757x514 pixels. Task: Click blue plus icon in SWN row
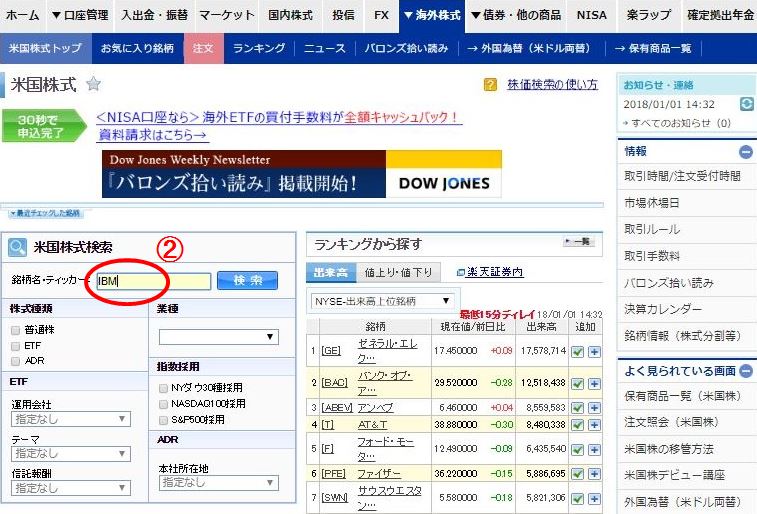click(x=594, y=498)
